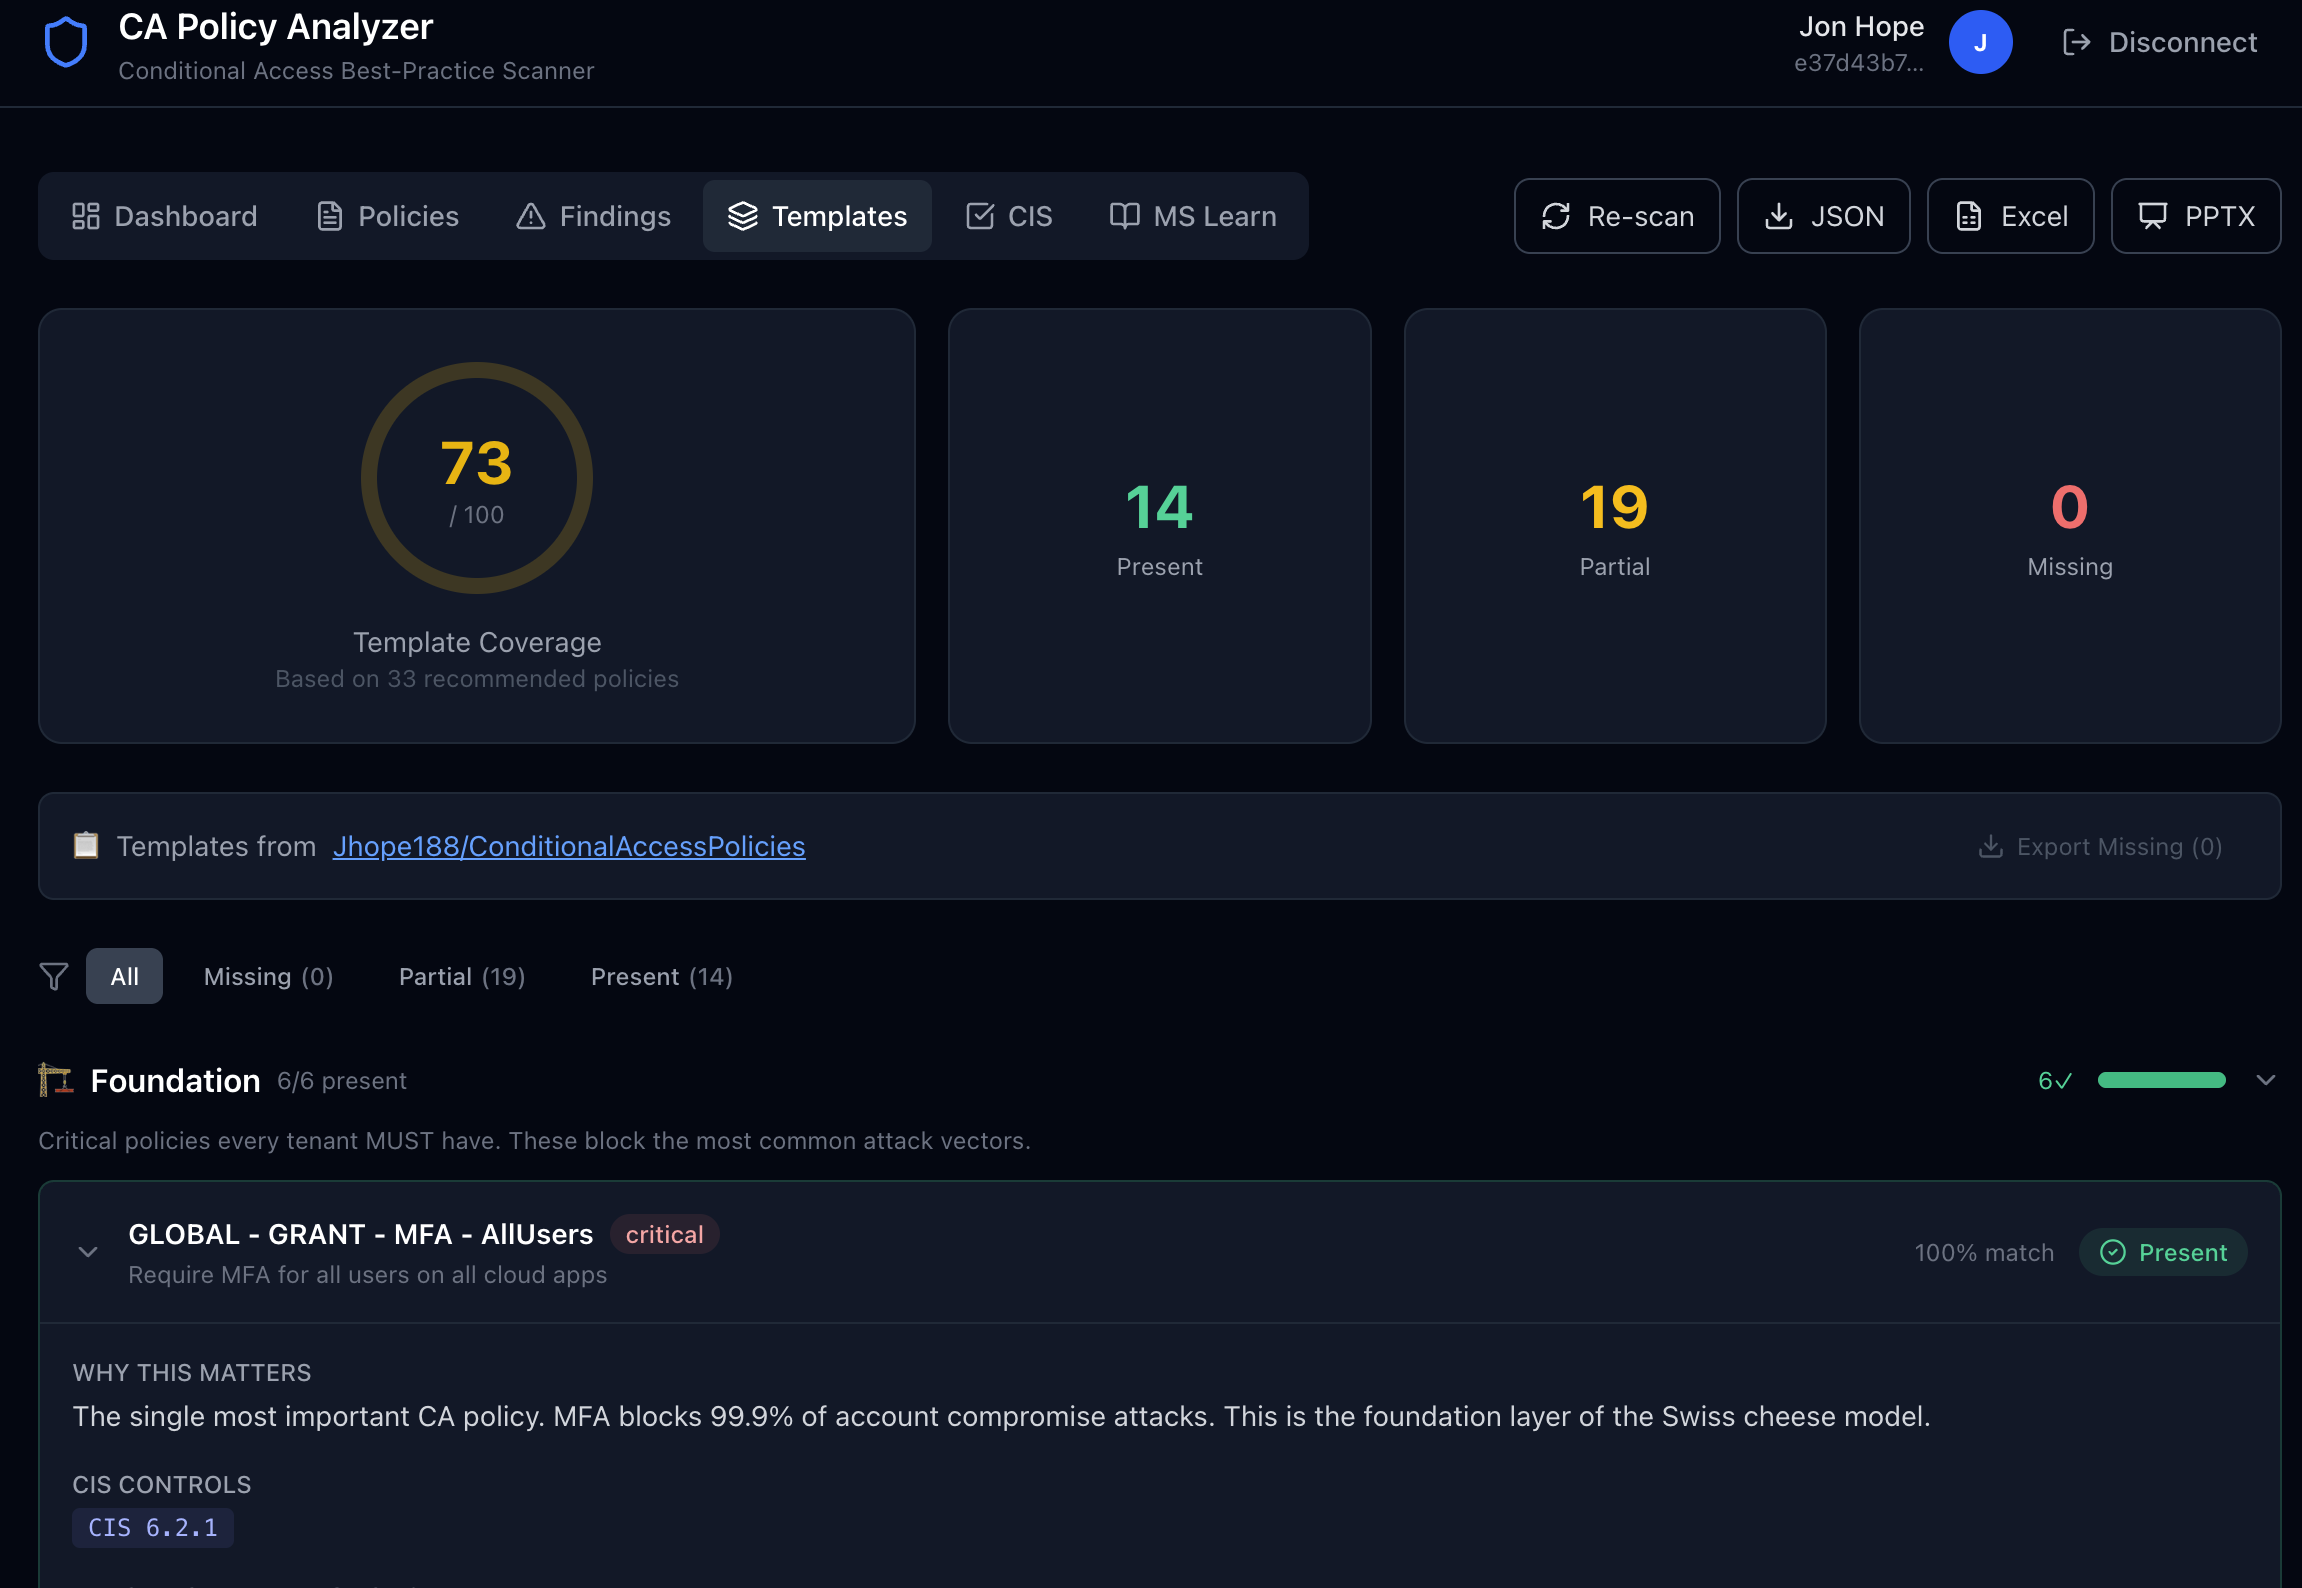
Task: Click the Policies document icon
Action: pos(329,216)
